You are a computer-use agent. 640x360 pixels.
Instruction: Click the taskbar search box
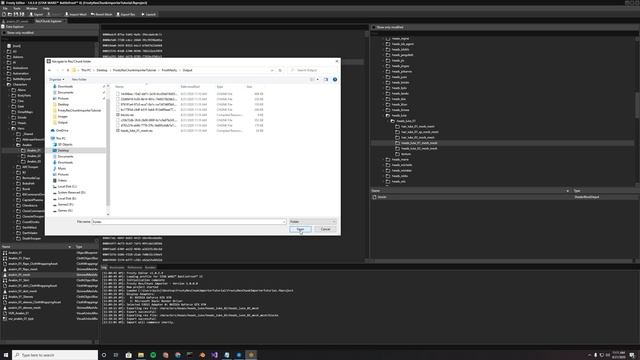(x=55, y=355)
